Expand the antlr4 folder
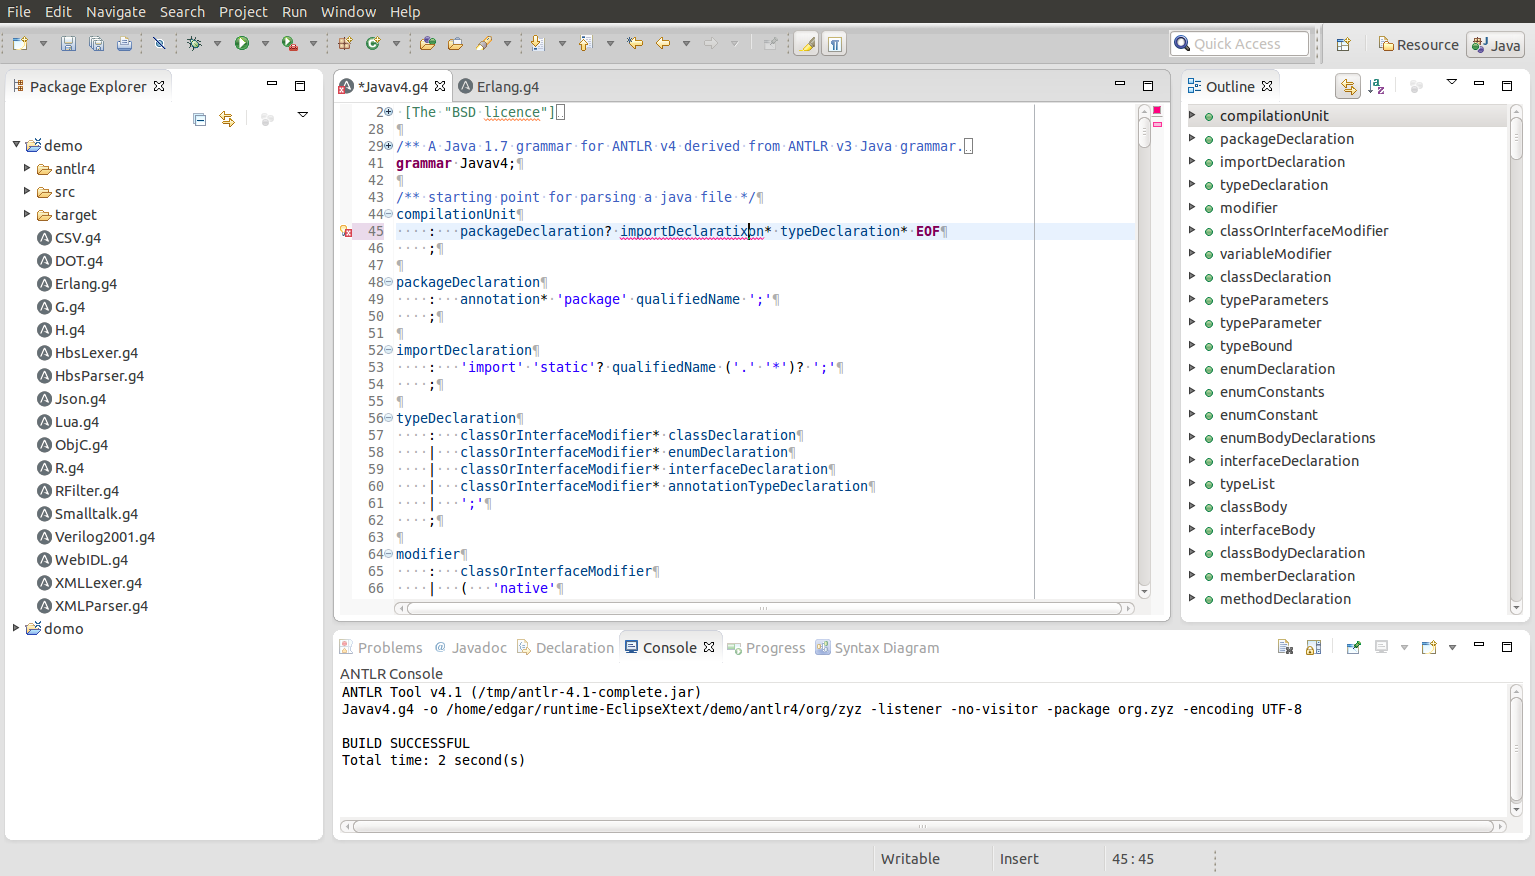 [x=27, y=168]
